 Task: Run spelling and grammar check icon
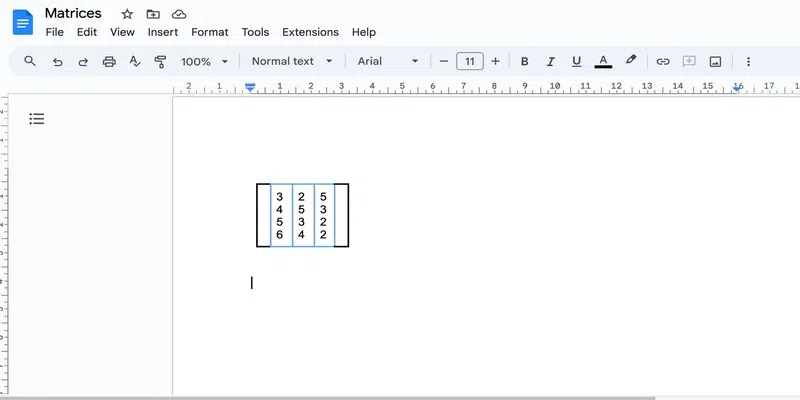coord(135,62)
